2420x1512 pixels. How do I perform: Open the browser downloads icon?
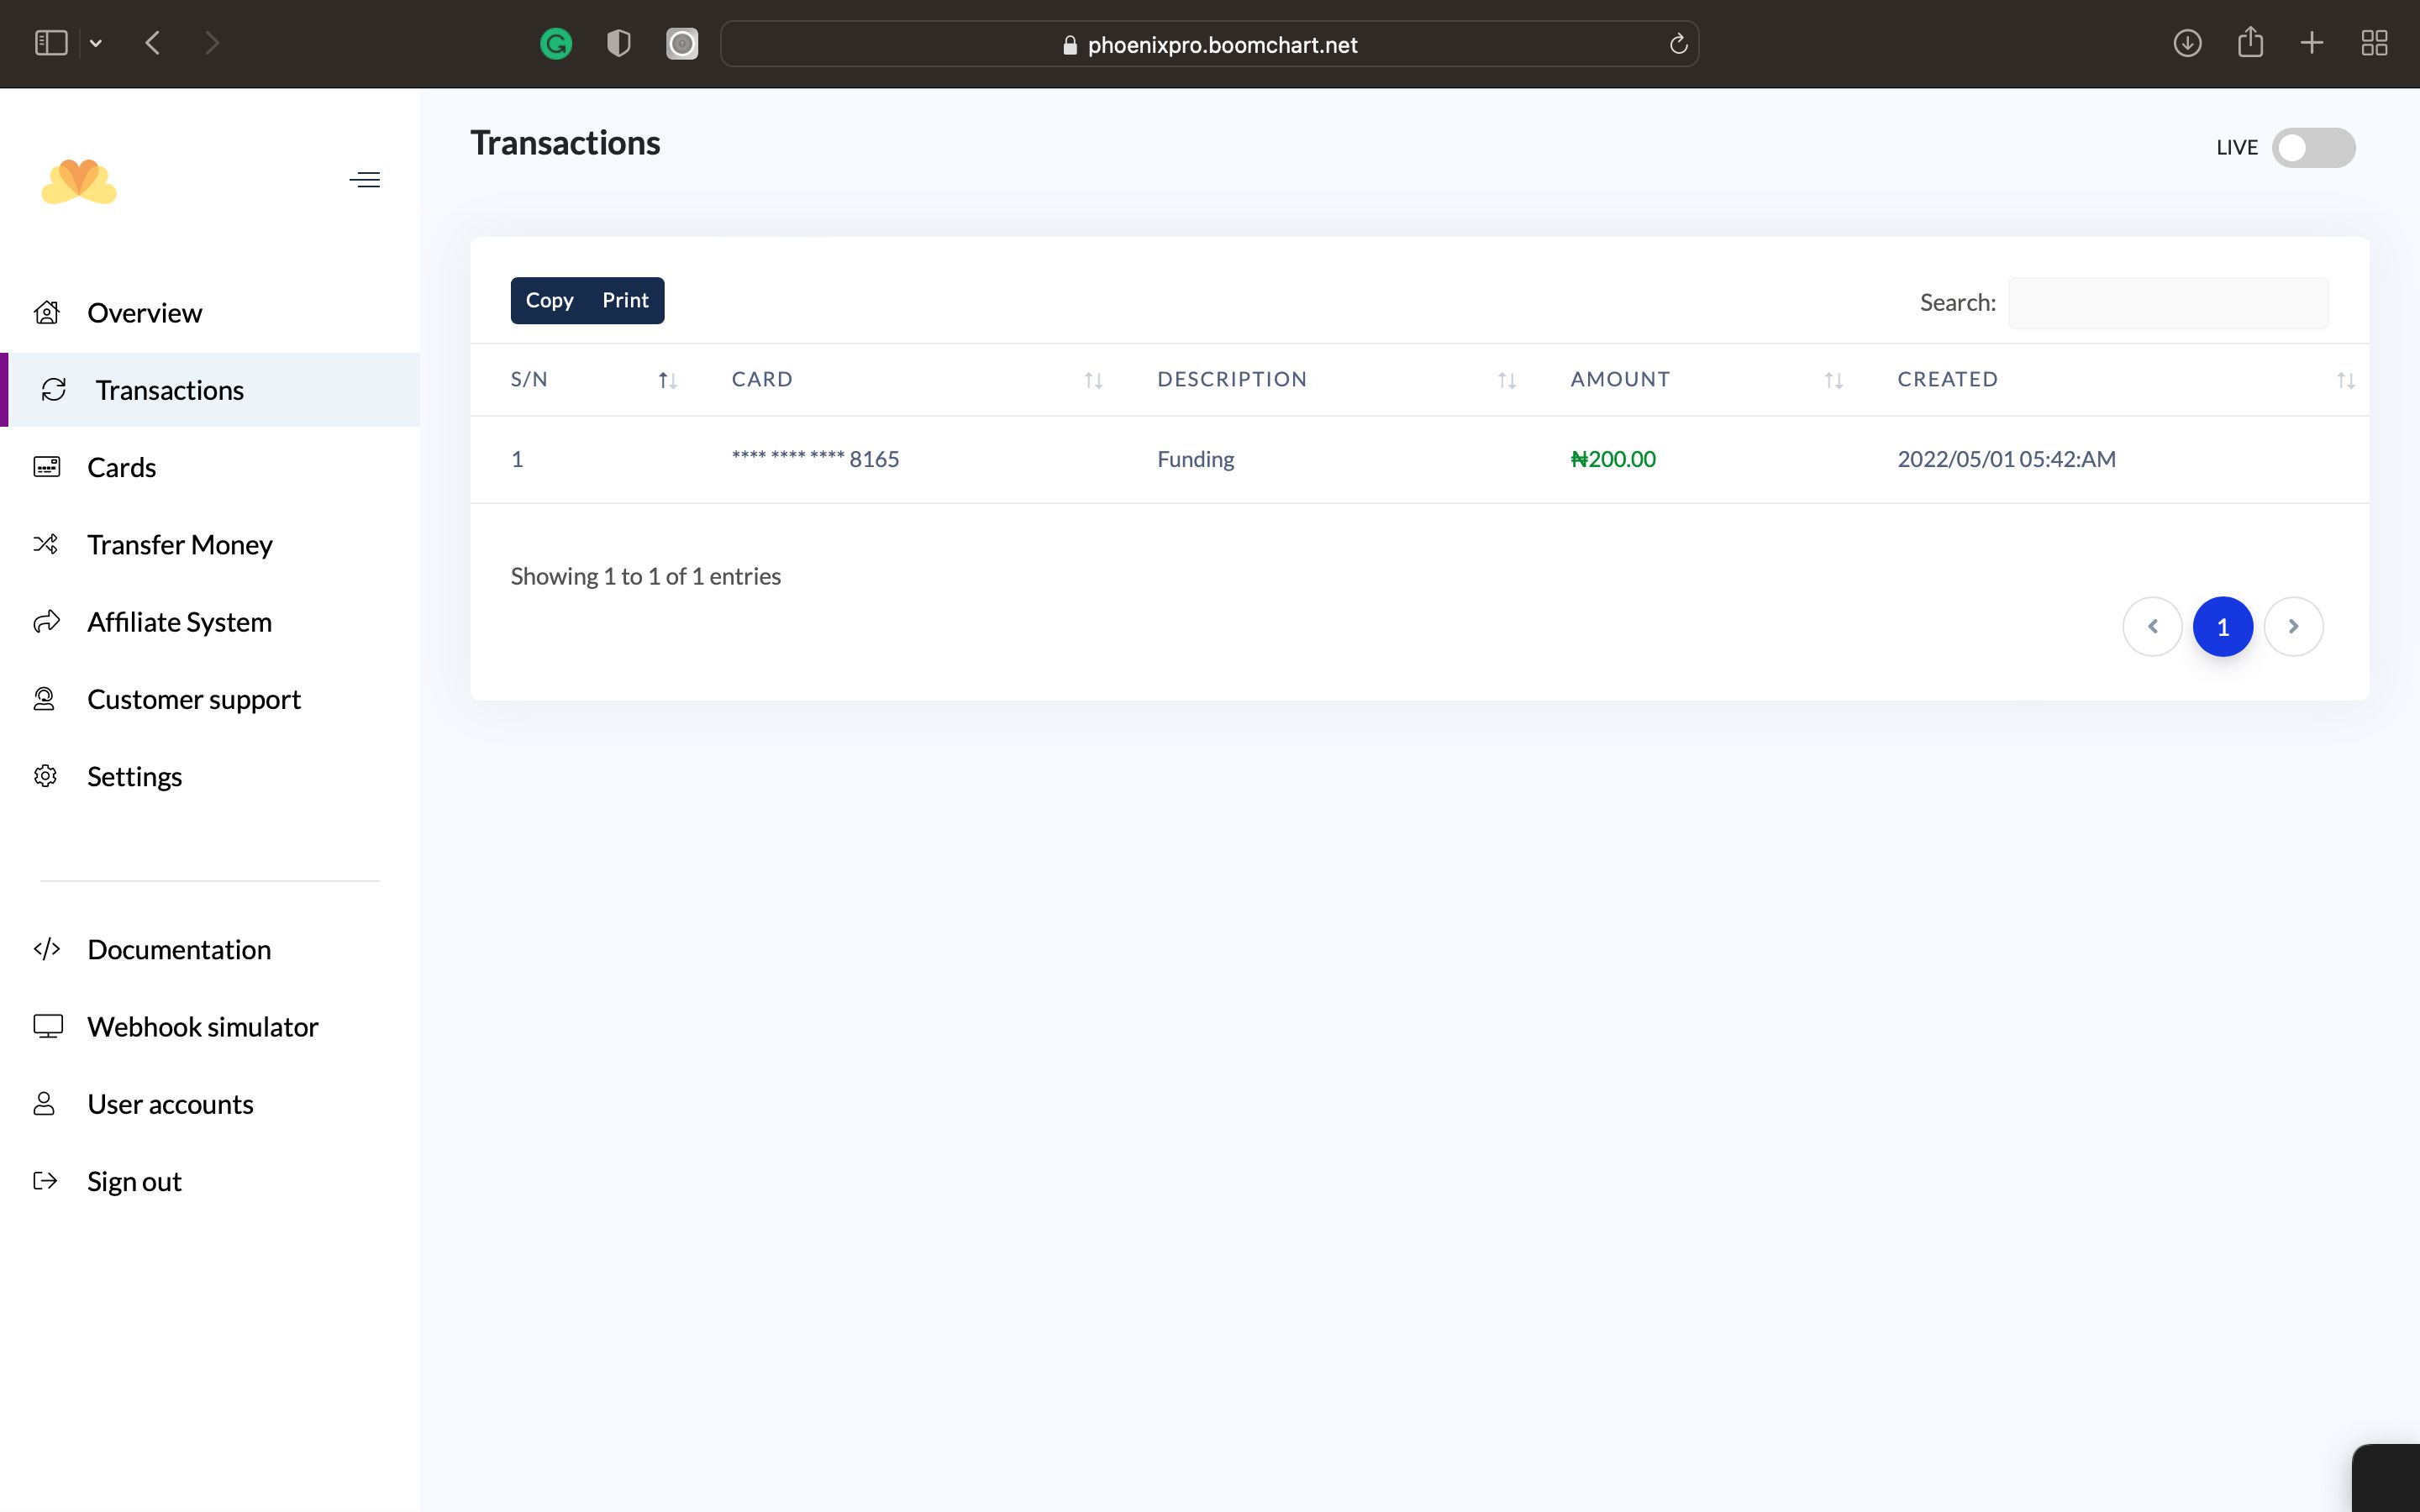coord(2187,43)
